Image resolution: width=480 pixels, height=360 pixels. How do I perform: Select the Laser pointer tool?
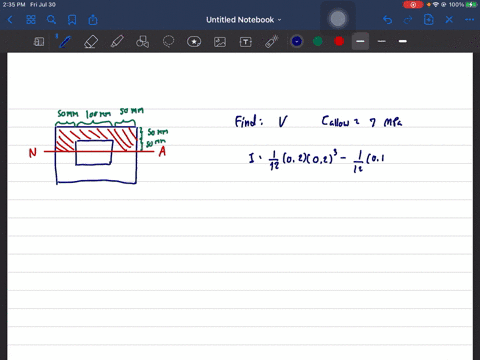tap(272, 42)
